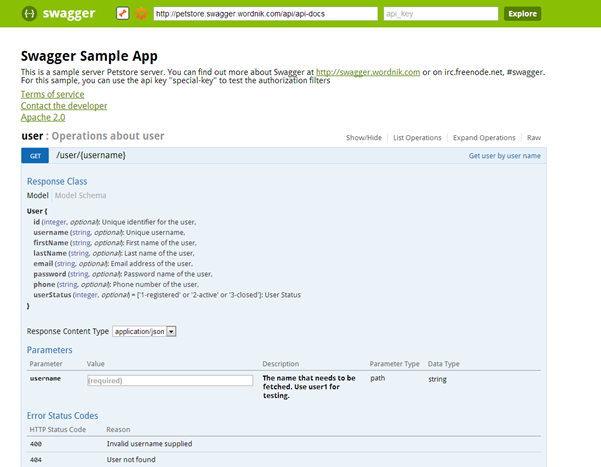The image size is (601, 467).
Task: Collapse the /user/{username} operation path
Action: [91, 155]
